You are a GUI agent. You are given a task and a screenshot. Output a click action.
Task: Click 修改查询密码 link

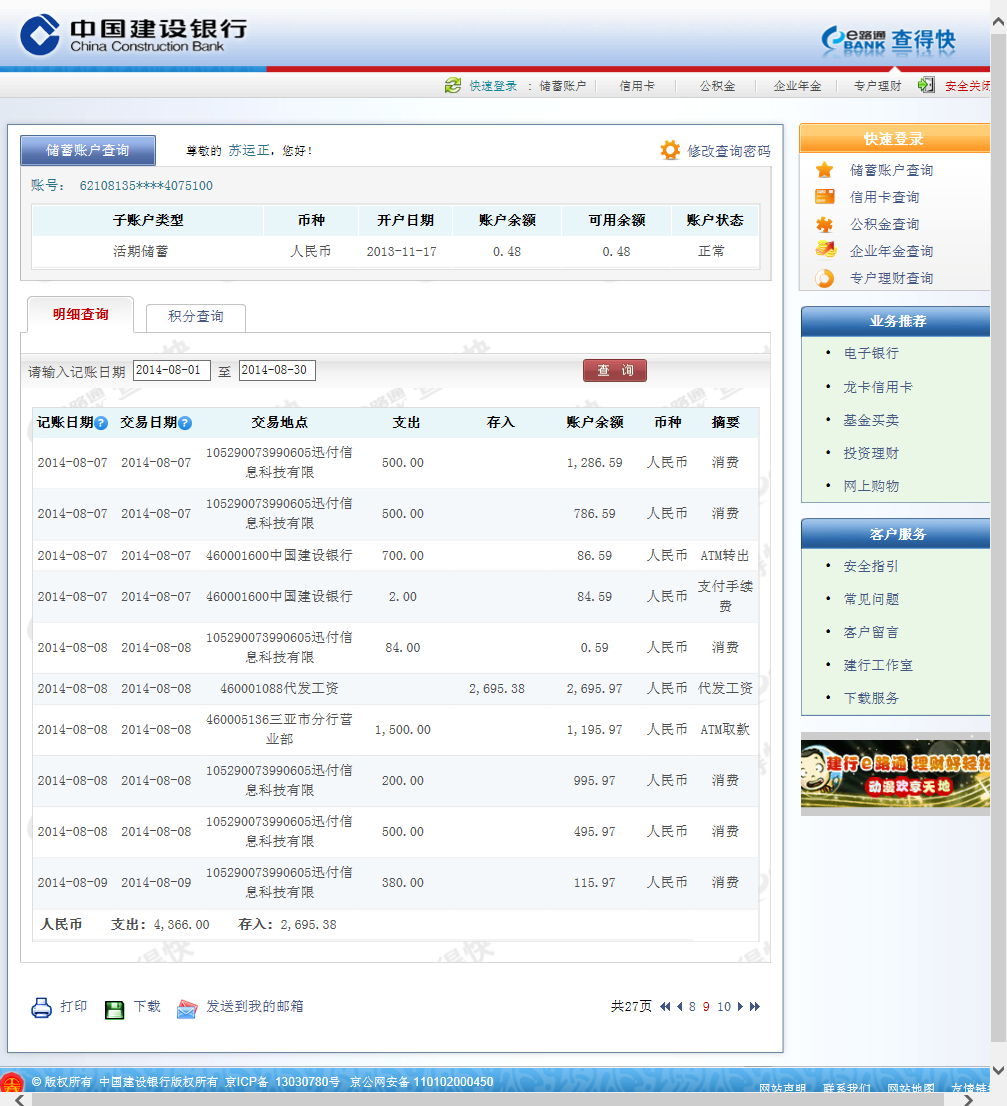pyautogui.click(x=728, y=151)
